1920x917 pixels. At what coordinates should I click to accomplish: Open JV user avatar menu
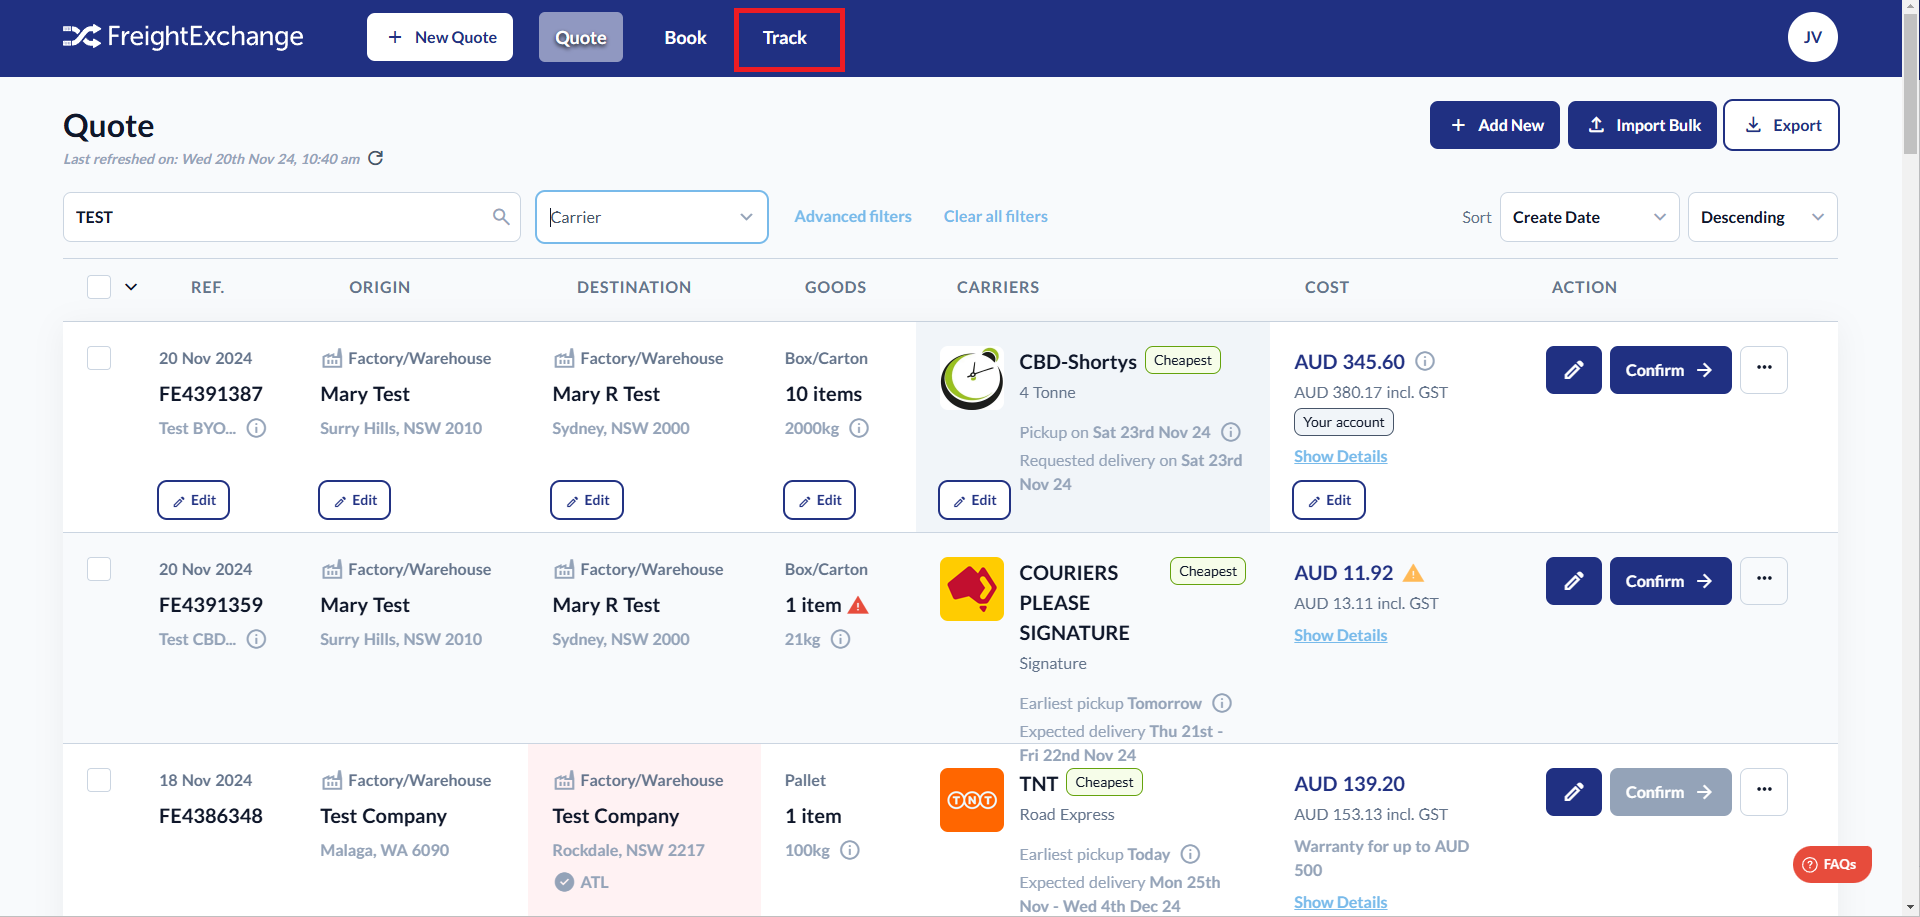click(x=1813, y=37)
